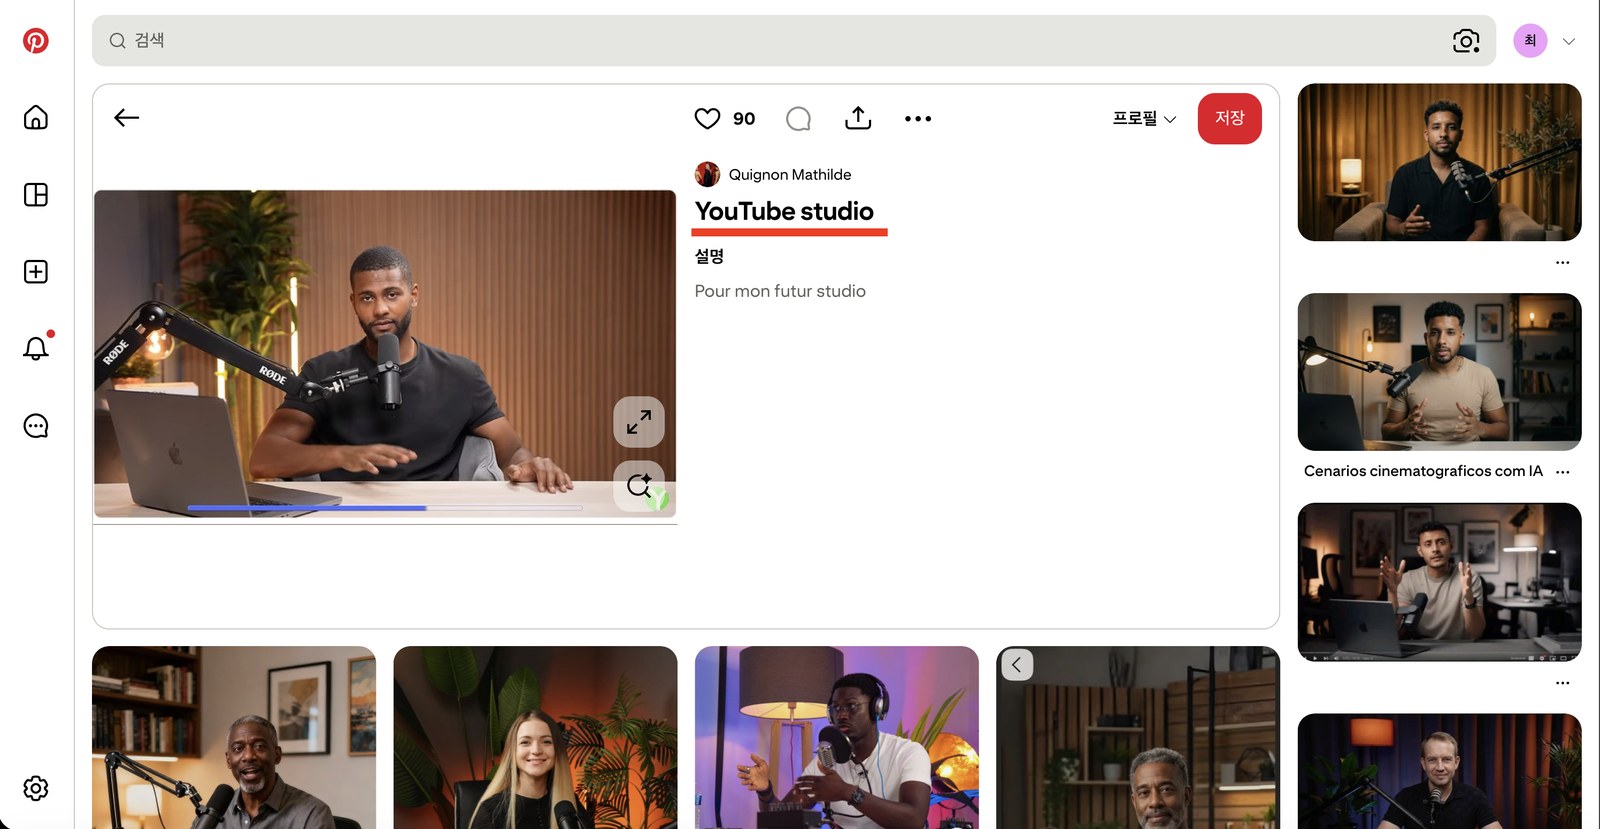
Task: Open the Pinterest home logo
Action: (x=36, y=40)
